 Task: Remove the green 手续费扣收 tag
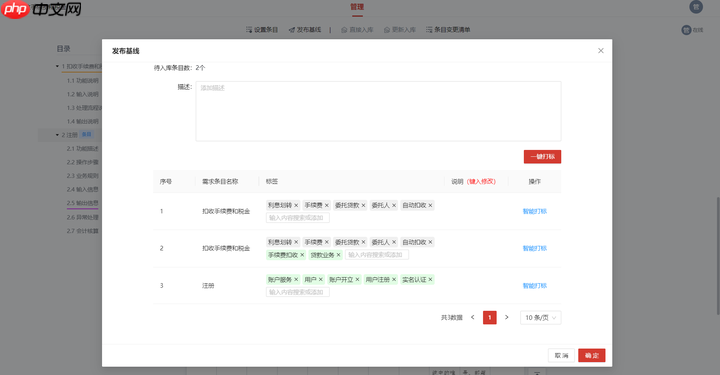click(x=302, y=255)
